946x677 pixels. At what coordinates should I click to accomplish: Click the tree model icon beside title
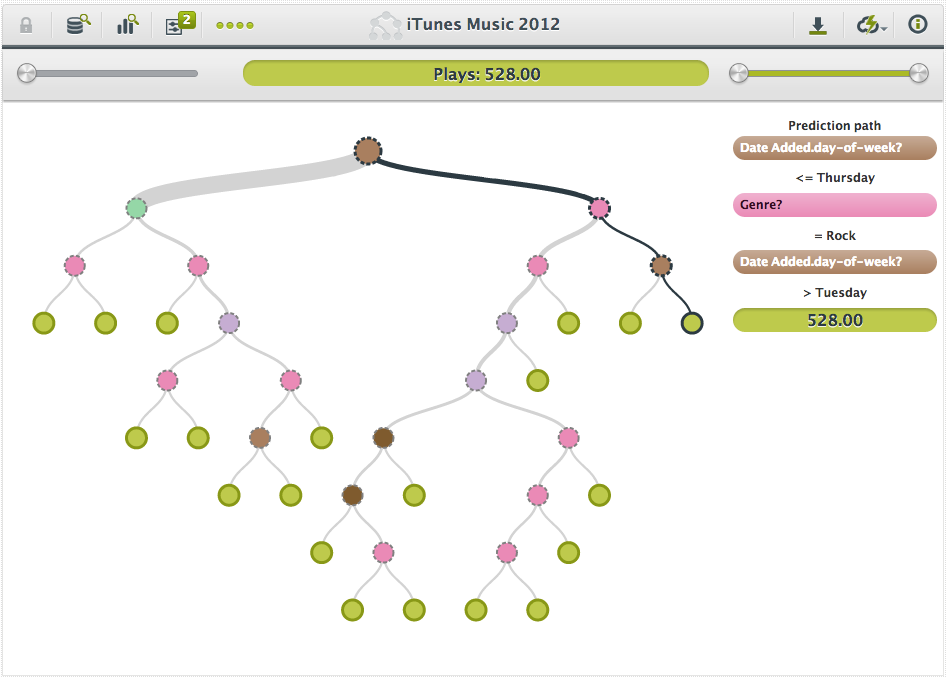[385, 25]
